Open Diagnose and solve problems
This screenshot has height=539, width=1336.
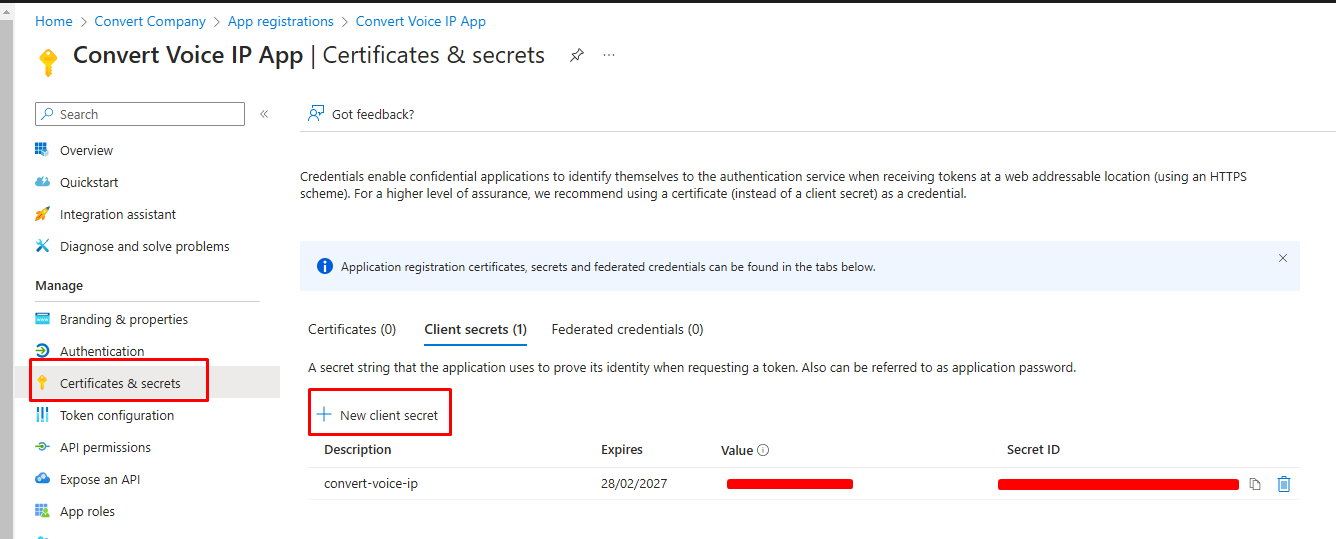[145, 246]
